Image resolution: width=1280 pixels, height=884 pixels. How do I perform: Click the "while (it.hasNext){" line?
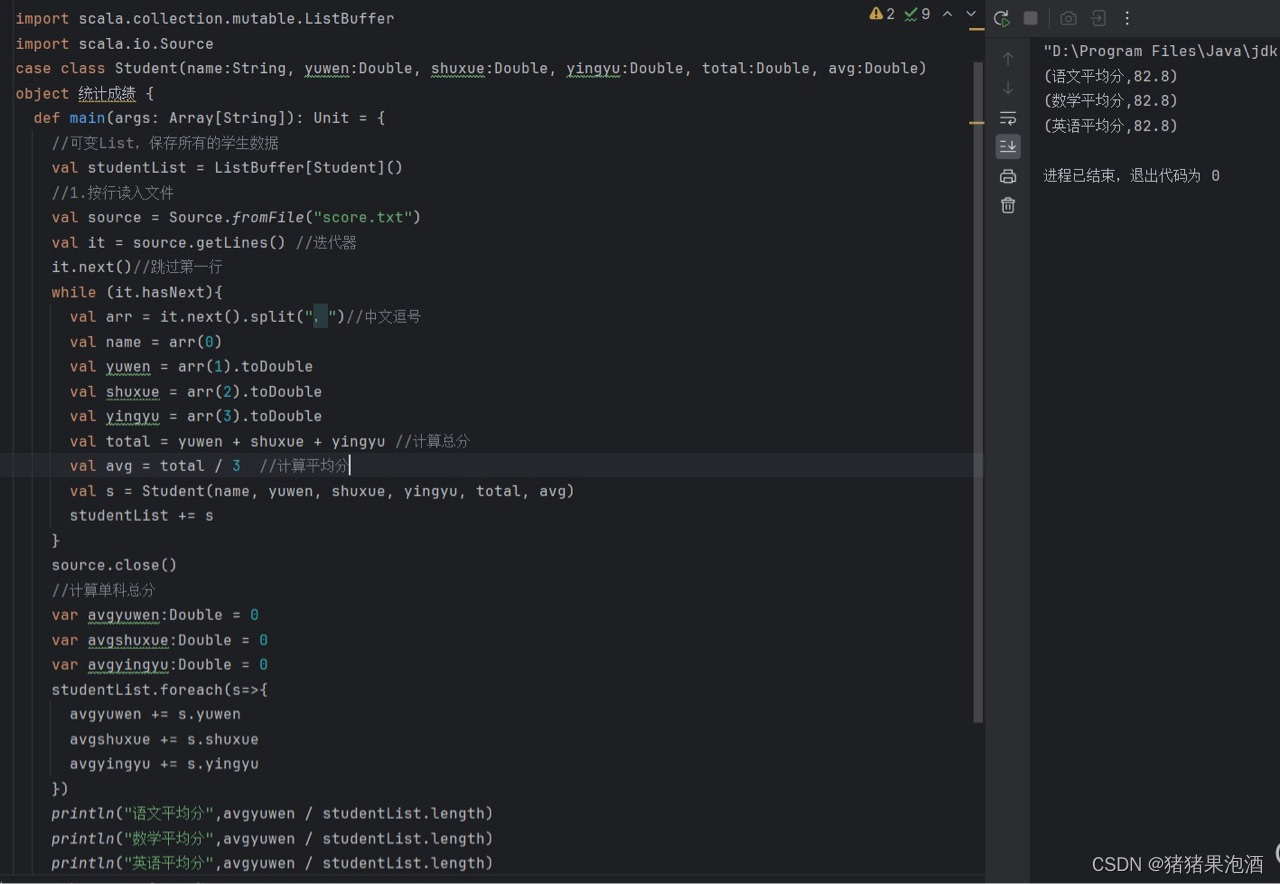(x=137, y=292)
